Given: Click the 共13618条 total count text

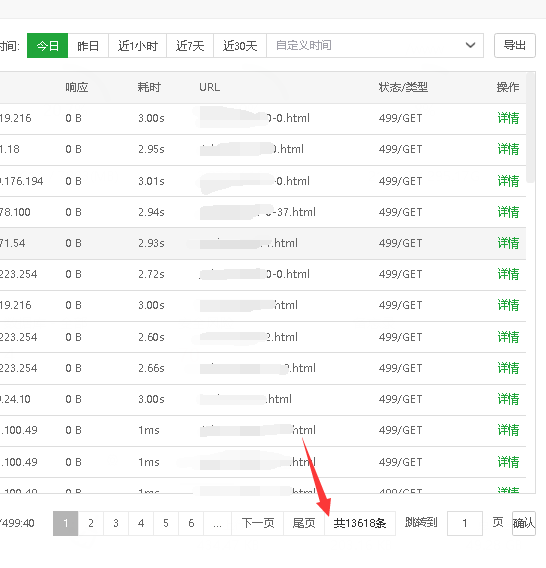Looking at the screenshot, I should (x=360, y=523).
